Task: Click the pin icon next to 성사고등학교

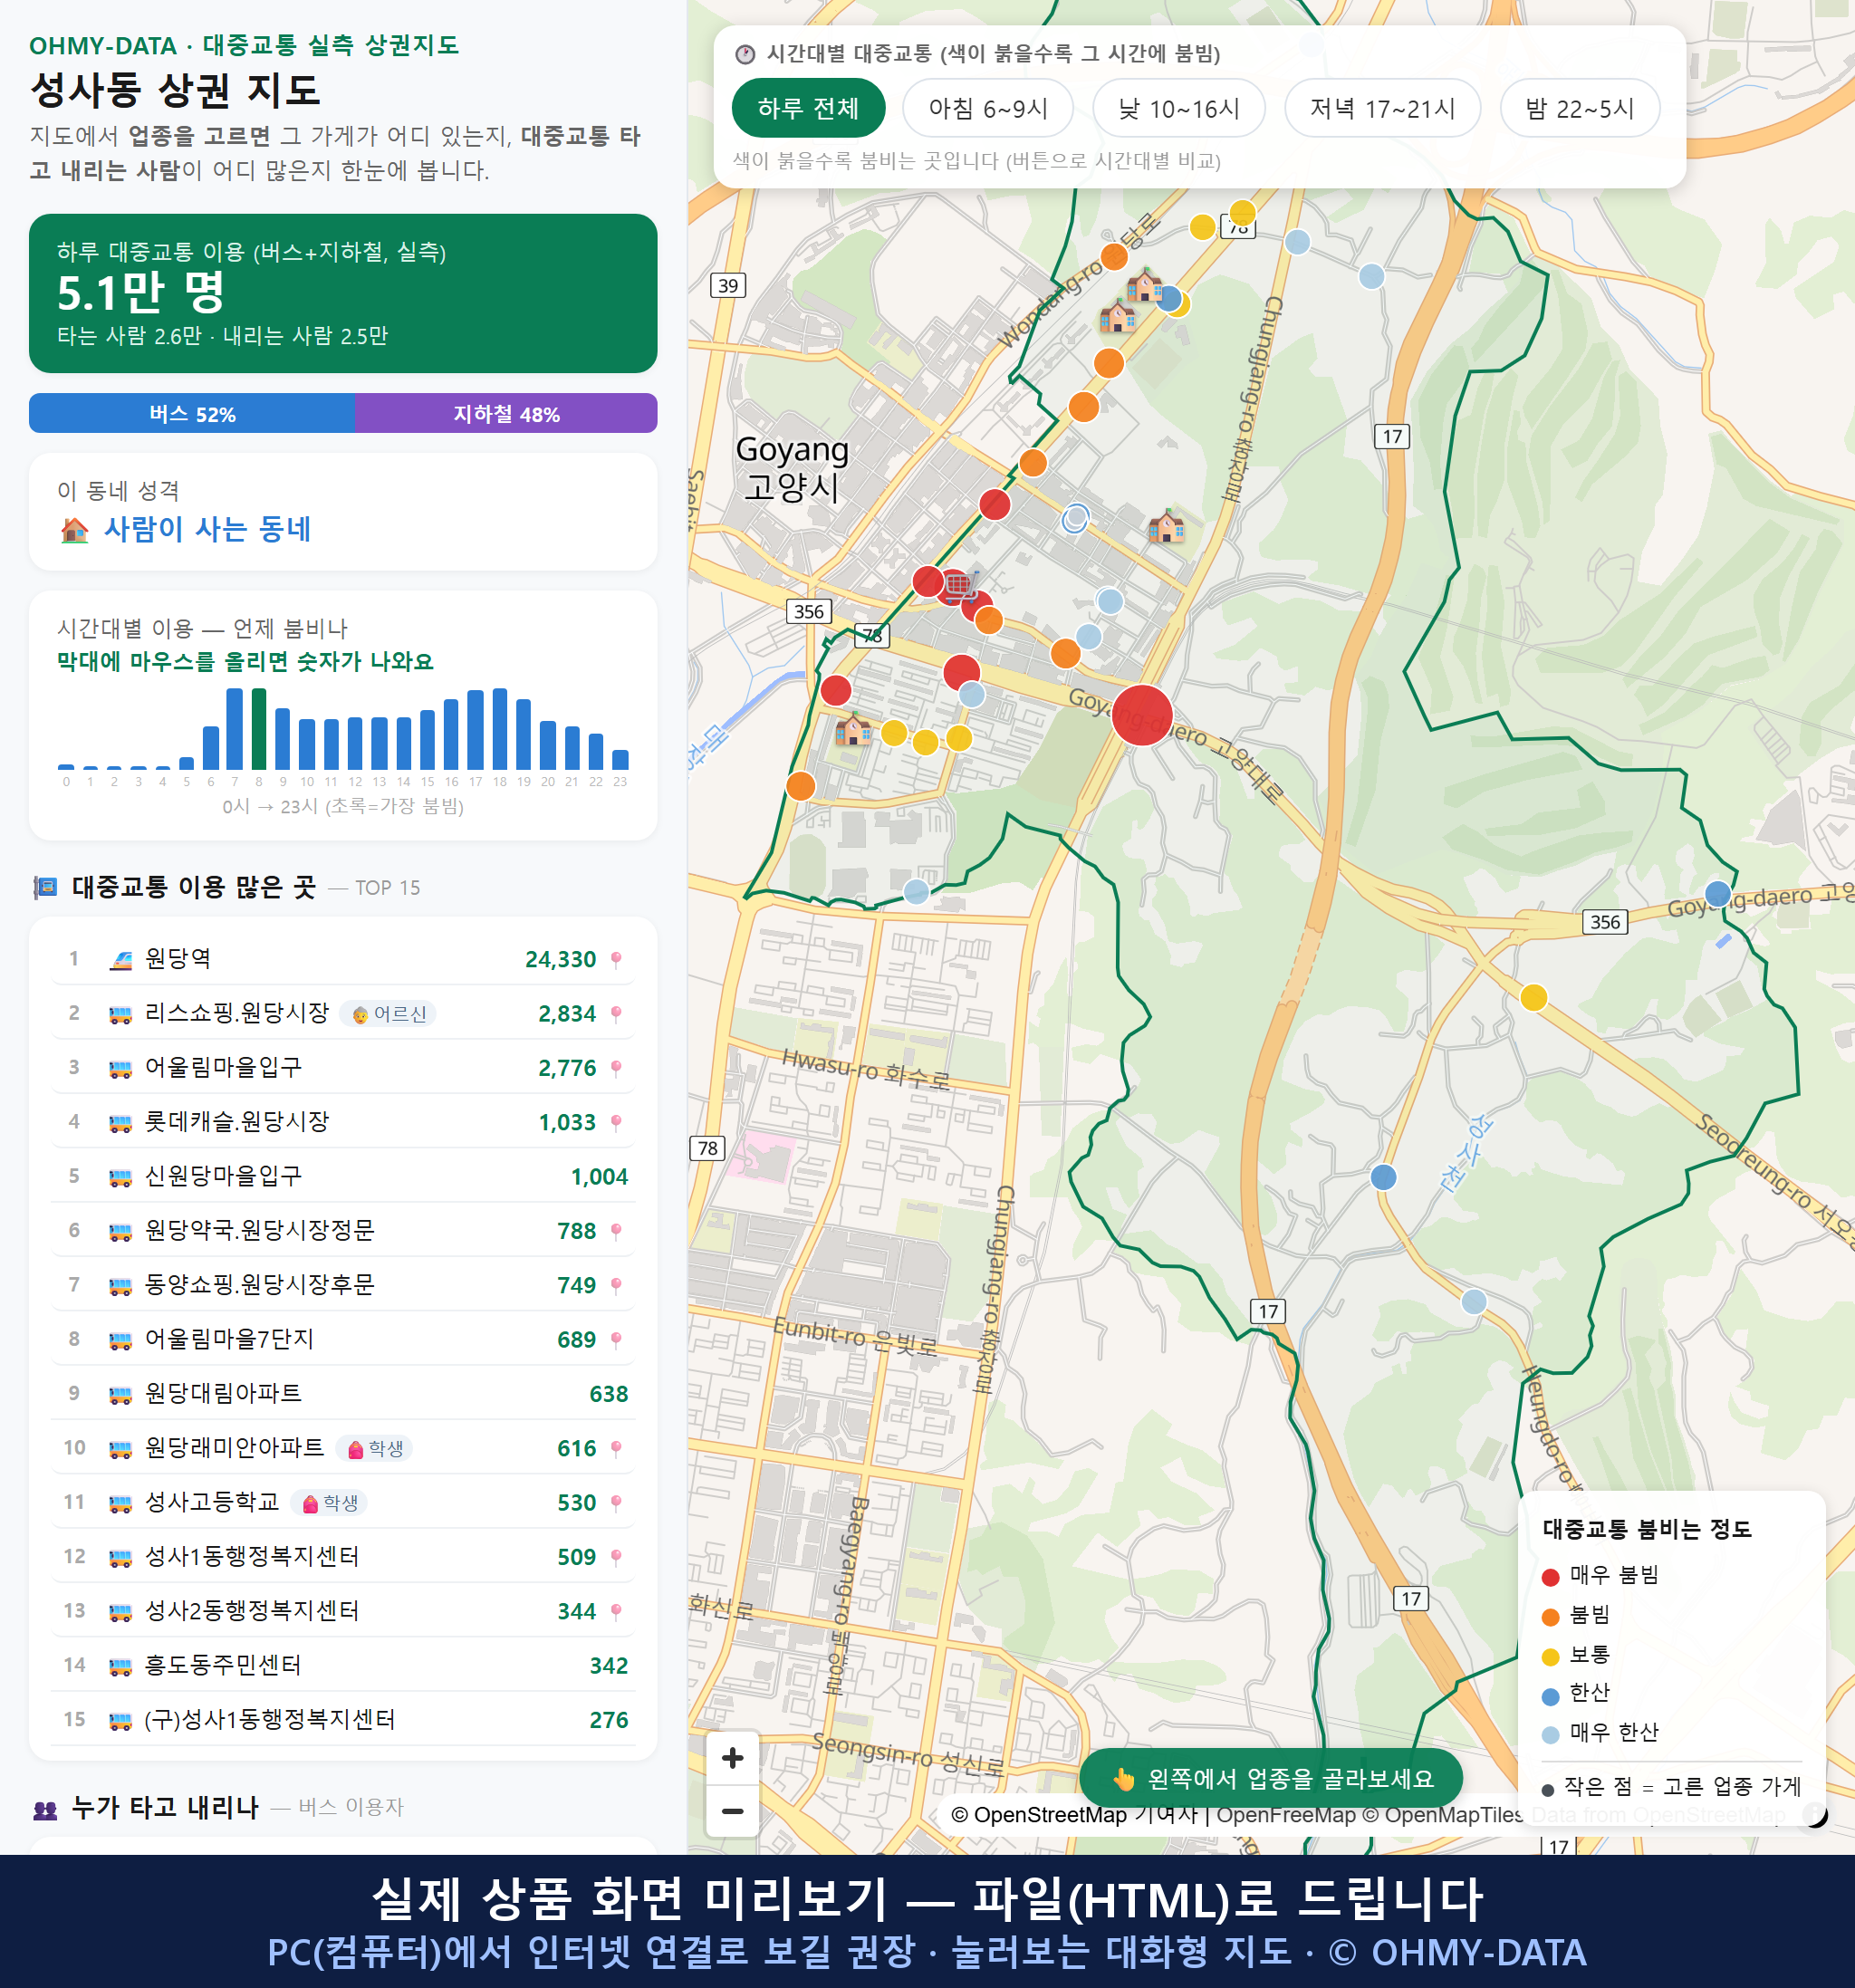Action: [616, 1502]
